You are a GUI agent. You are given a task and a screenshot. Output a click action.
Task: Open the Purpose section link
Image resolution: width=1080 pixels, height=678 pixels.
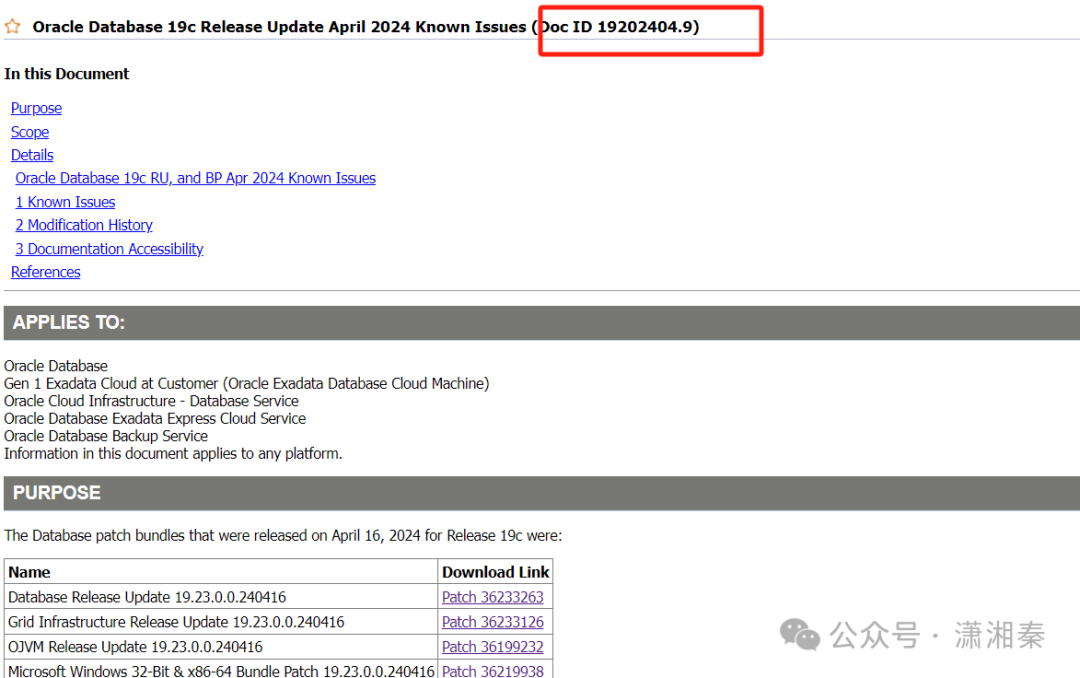point(36,108)
